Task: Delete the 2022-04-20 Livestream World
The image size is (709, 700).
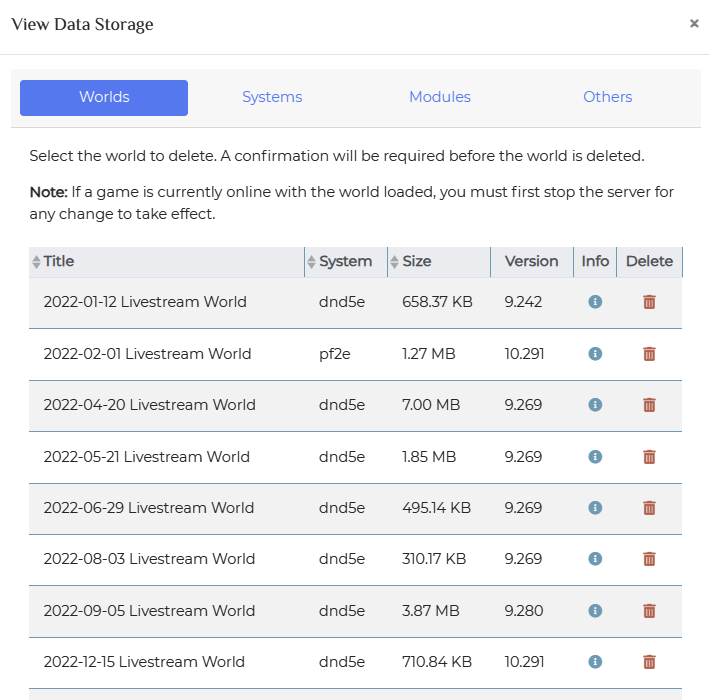Action: [649, 405]
